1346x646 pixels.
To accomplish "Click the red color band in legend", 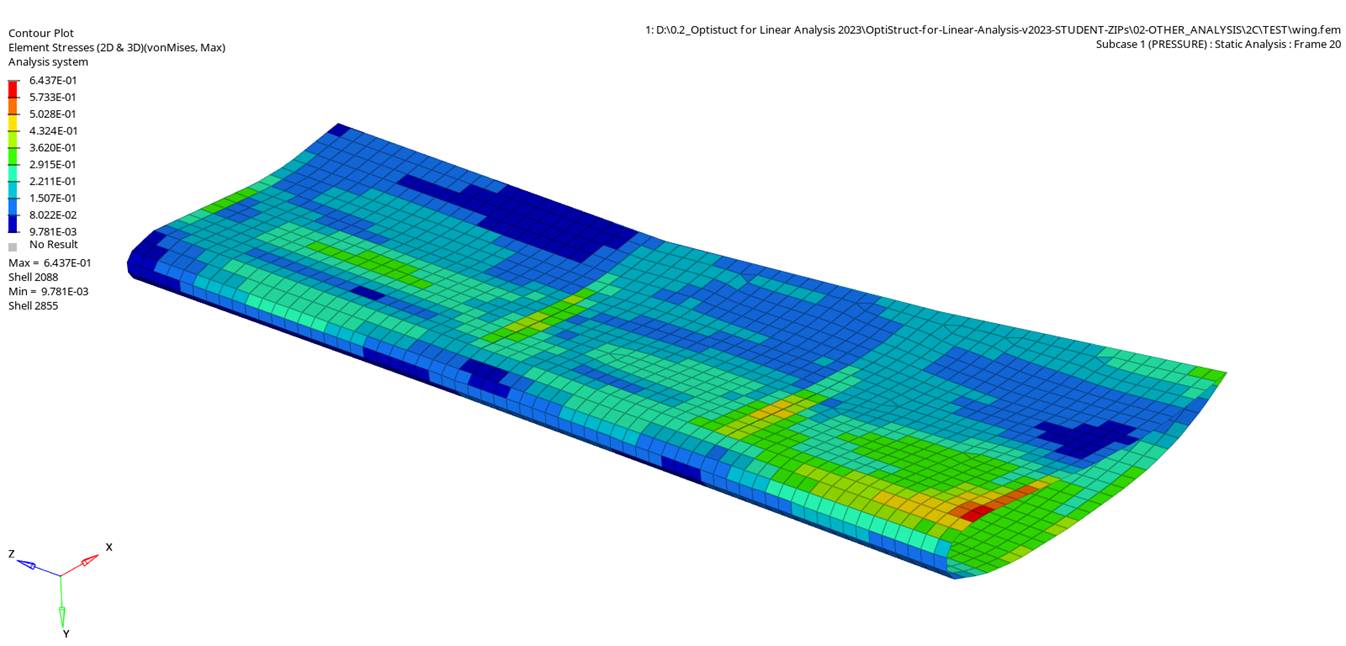I will (13, 89).
